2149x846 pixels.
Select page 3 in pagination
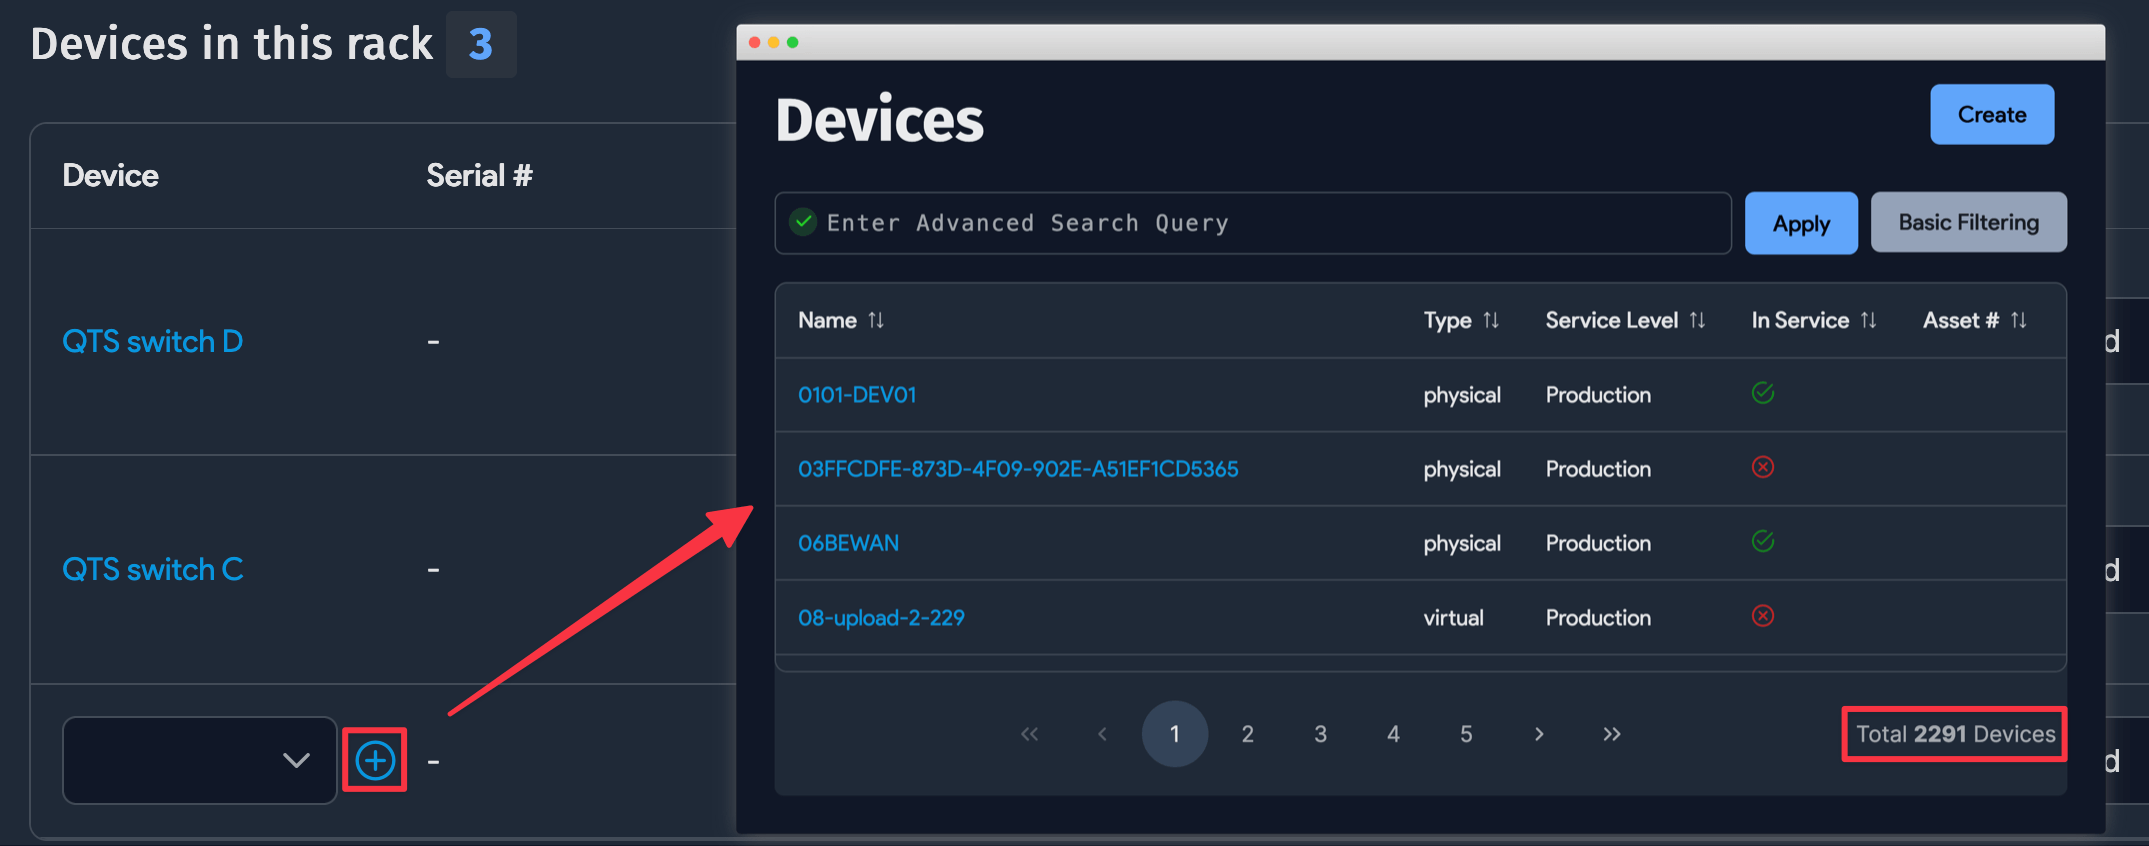coord(1320,734)
